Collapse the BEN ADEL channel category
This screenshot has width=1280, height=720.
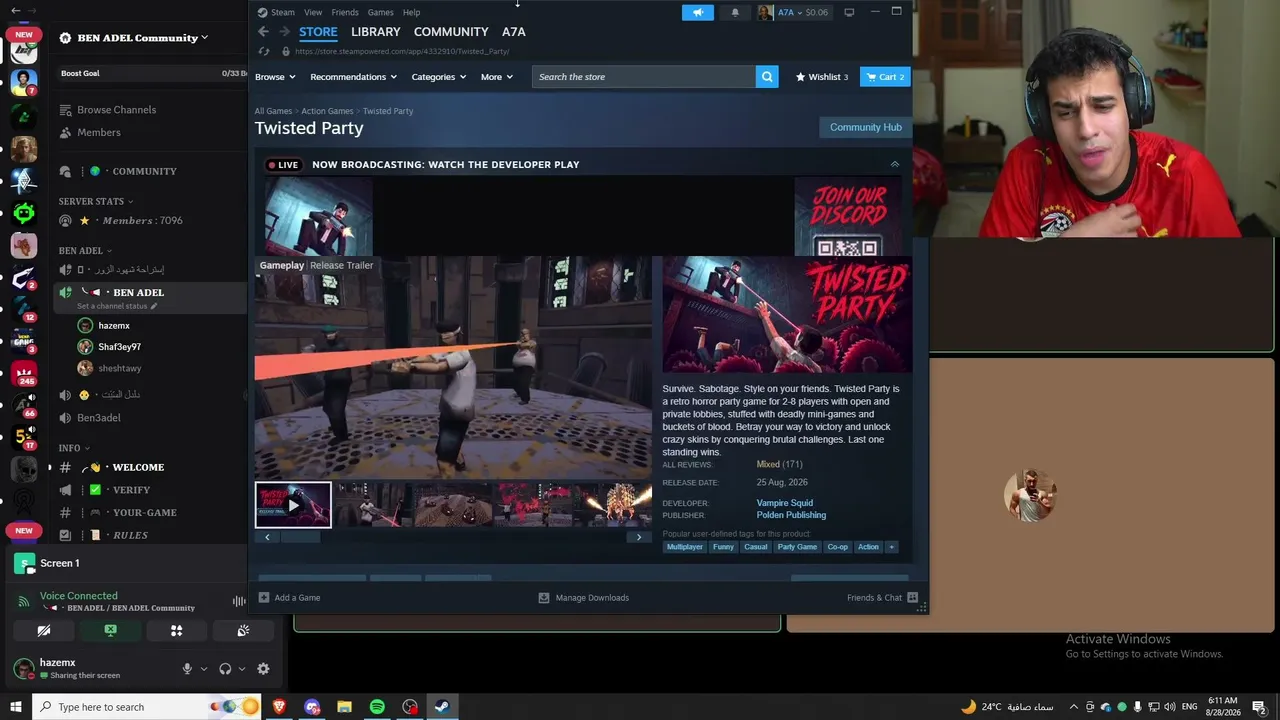point(85,251)
